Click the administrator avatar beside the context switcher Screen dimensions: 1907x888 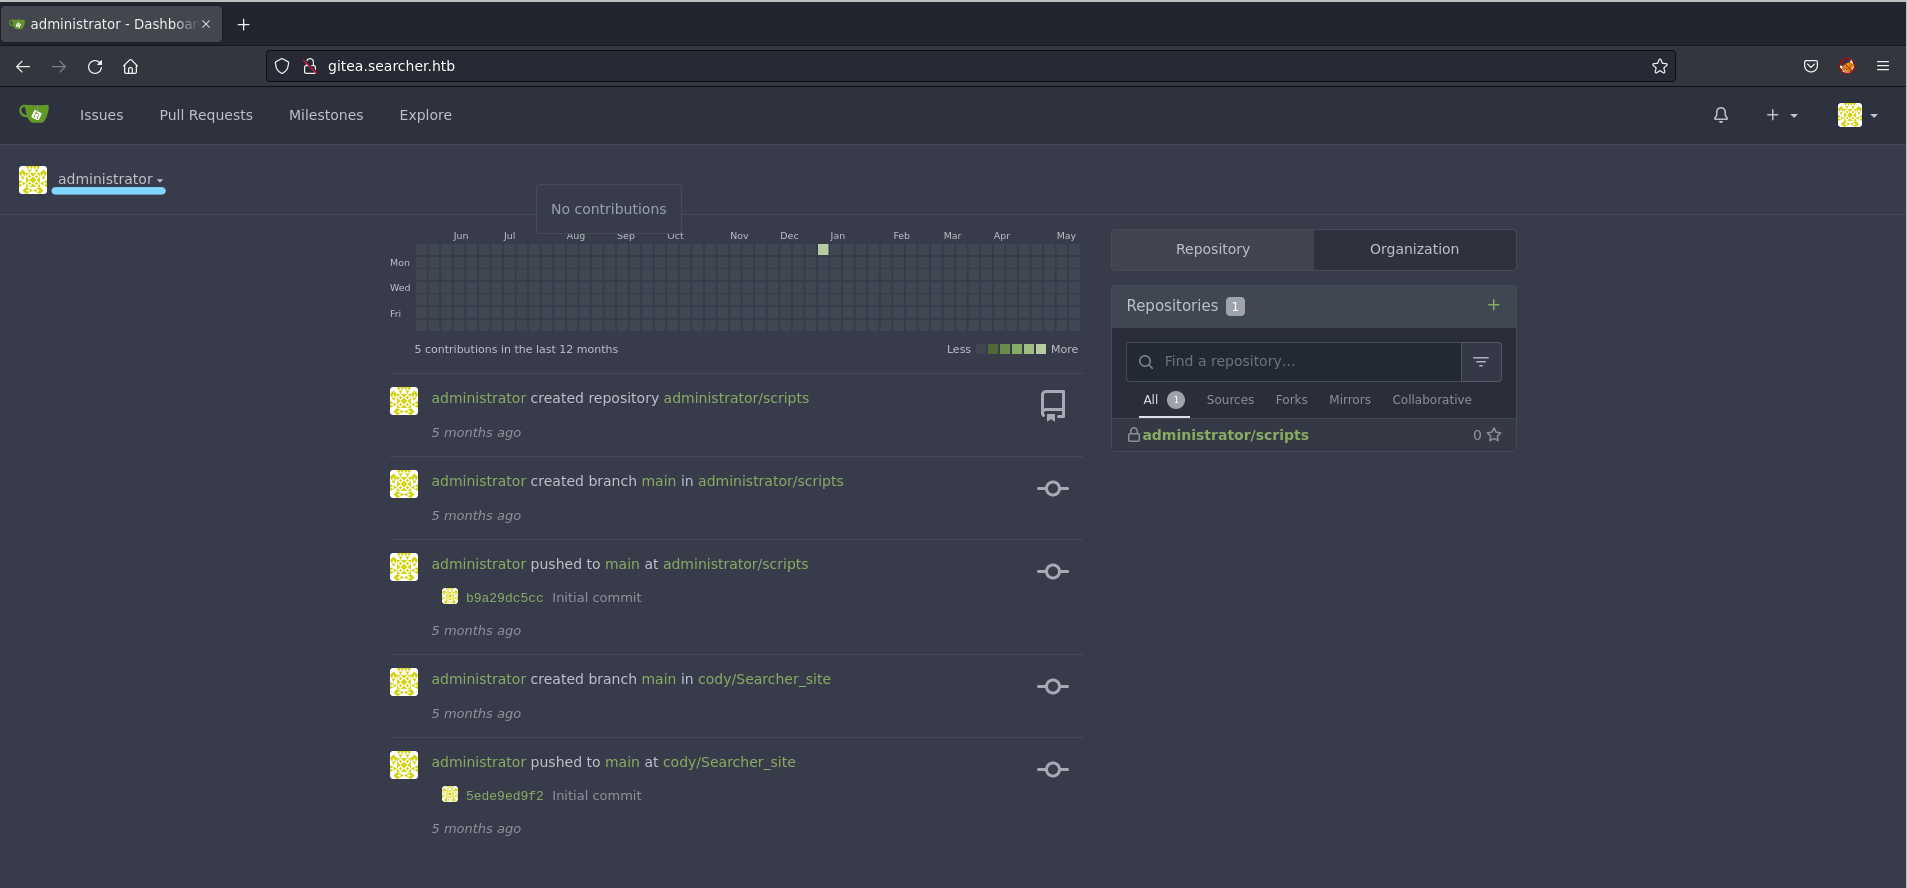point(33,180)
